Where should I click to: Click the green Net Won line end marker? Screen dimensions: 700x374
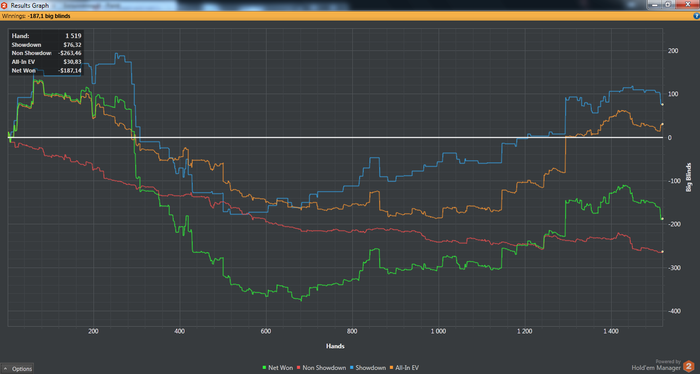pos(662,219)
